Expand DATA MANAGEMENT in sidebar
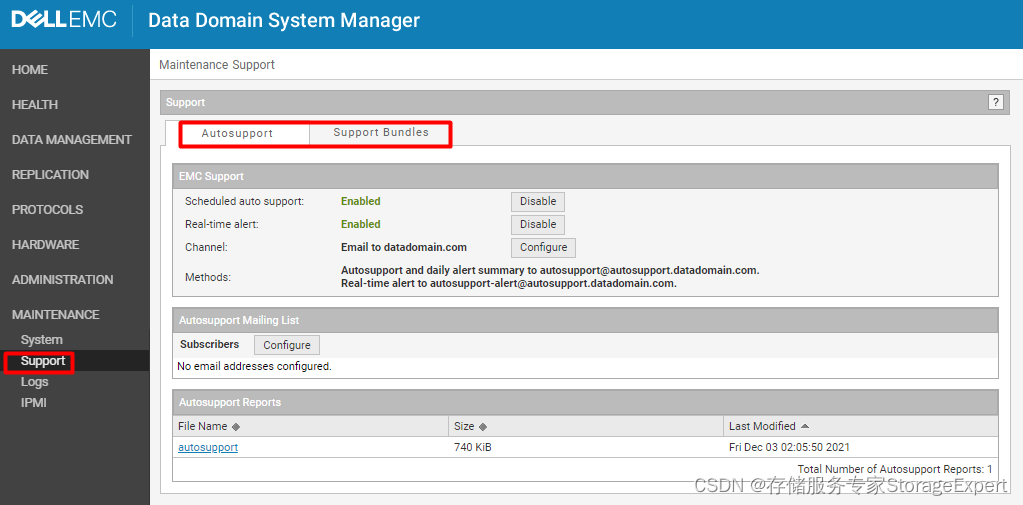 pos(72,140)
